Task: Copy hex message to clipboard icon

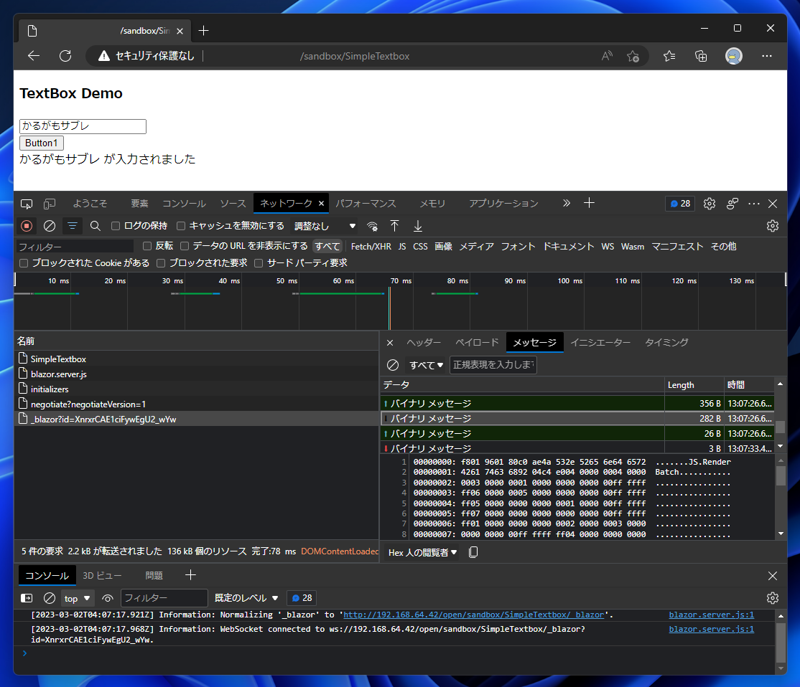Action: tap(473, 552)
